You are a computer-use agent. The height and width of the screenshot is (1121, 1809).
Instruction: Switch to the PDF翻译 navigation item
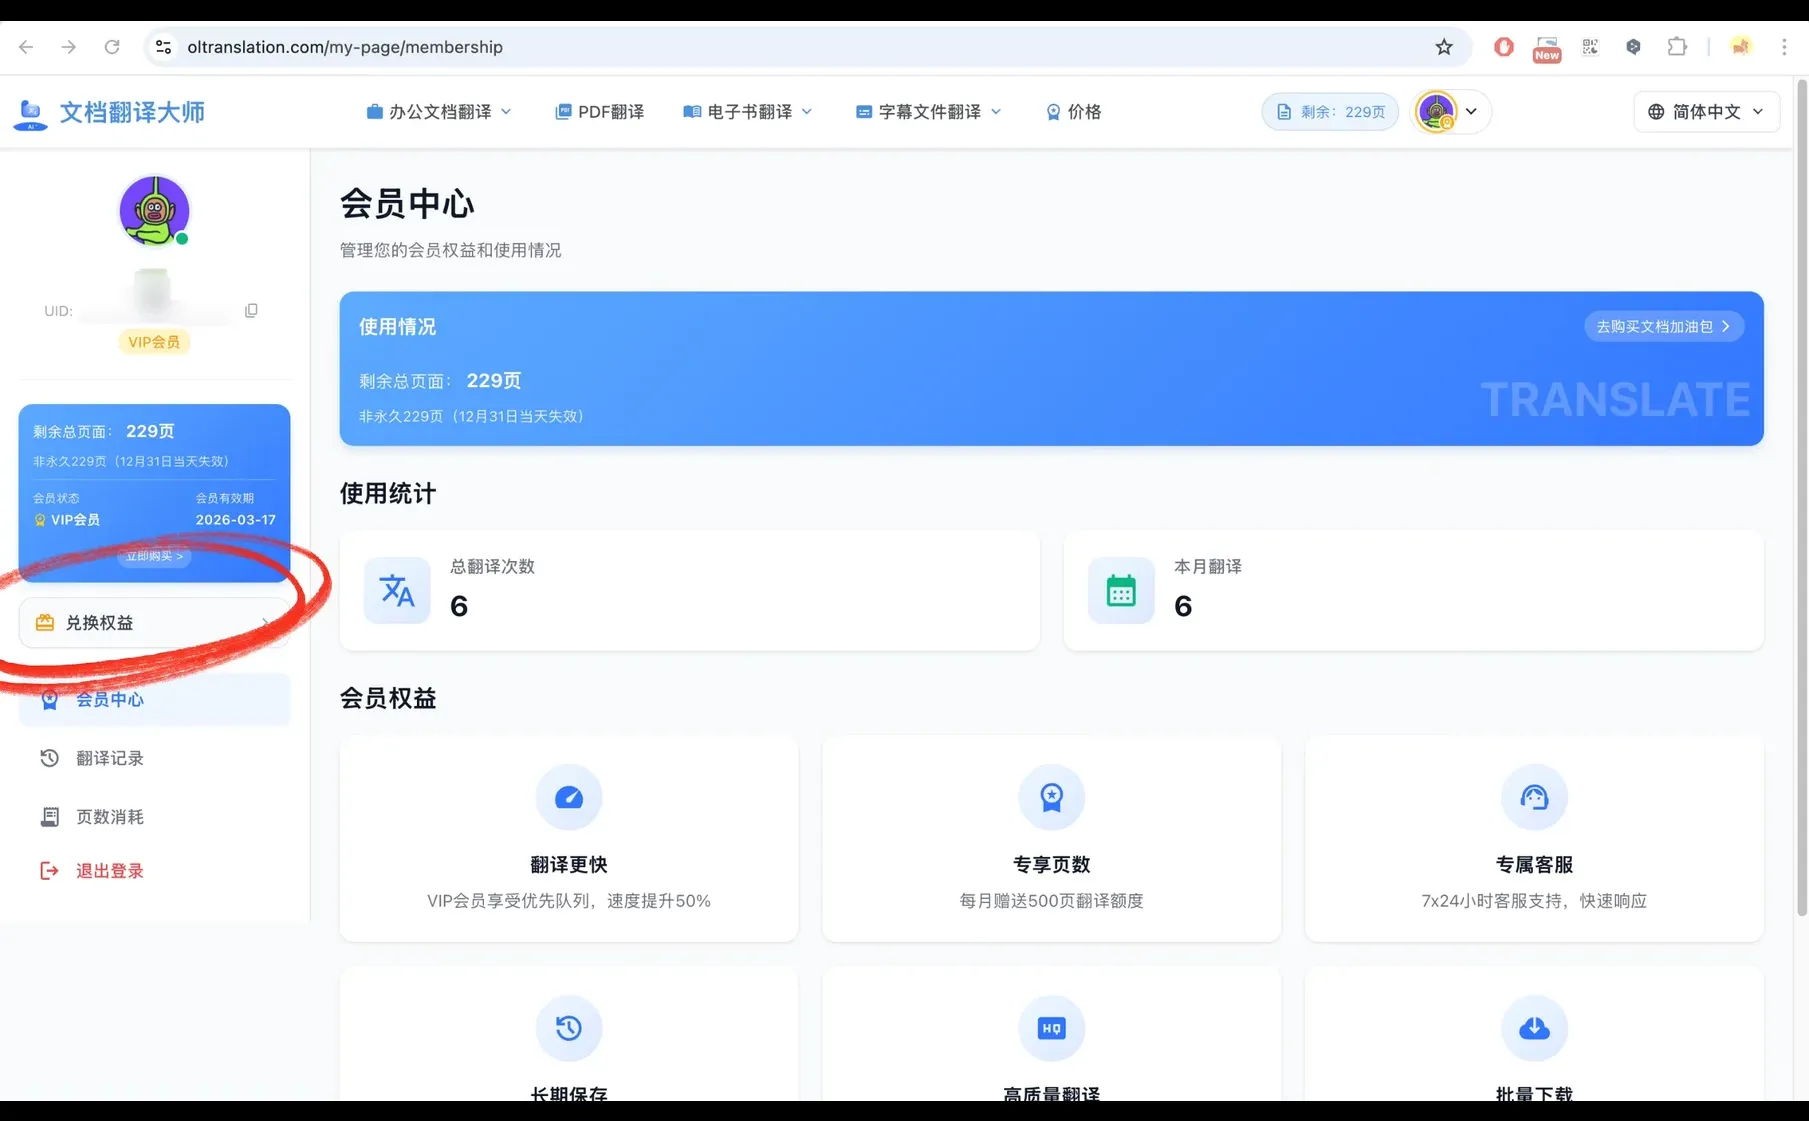click(x=599, y=111)
